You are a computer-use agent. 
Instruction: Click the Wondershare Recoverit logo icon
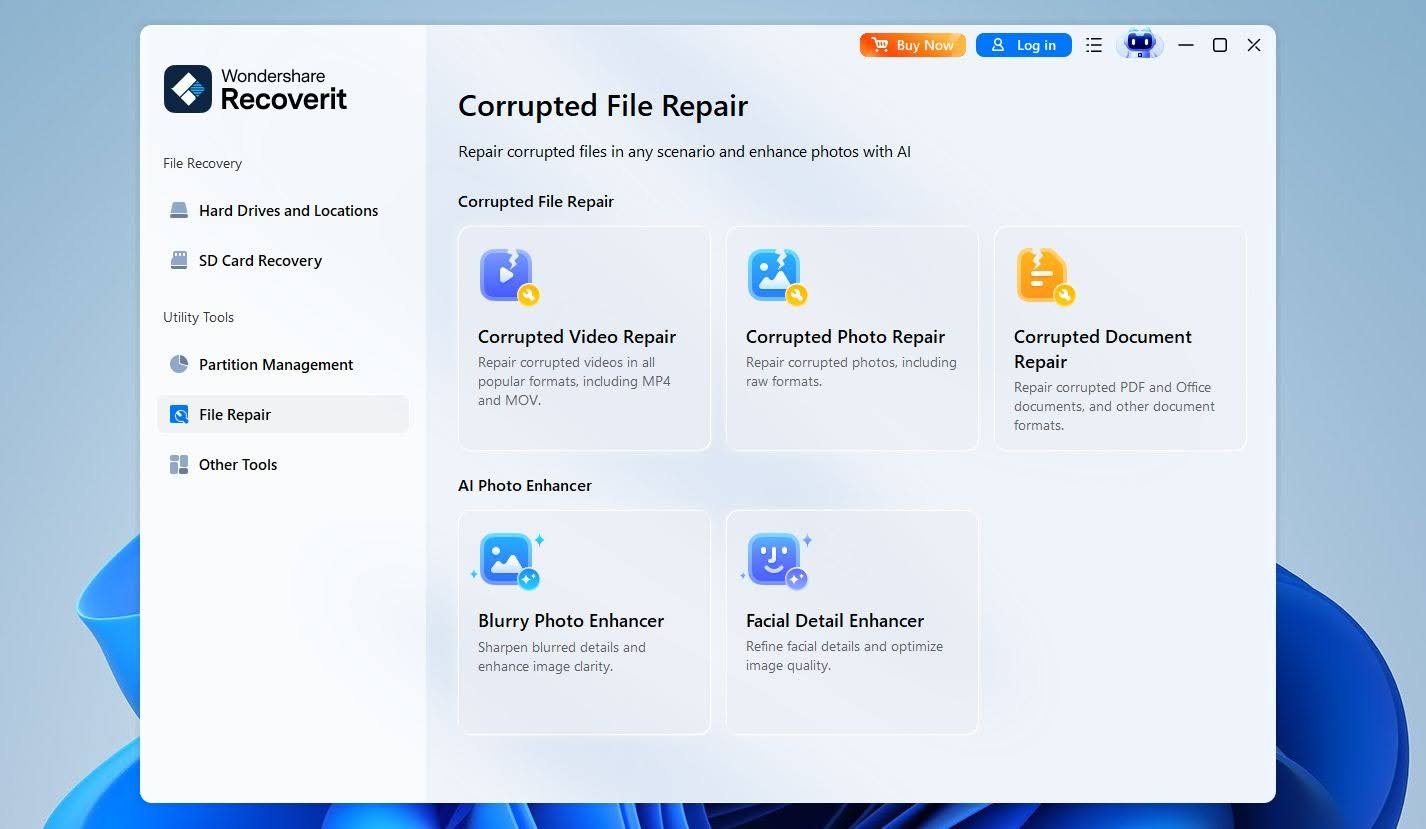click(188, 89)
